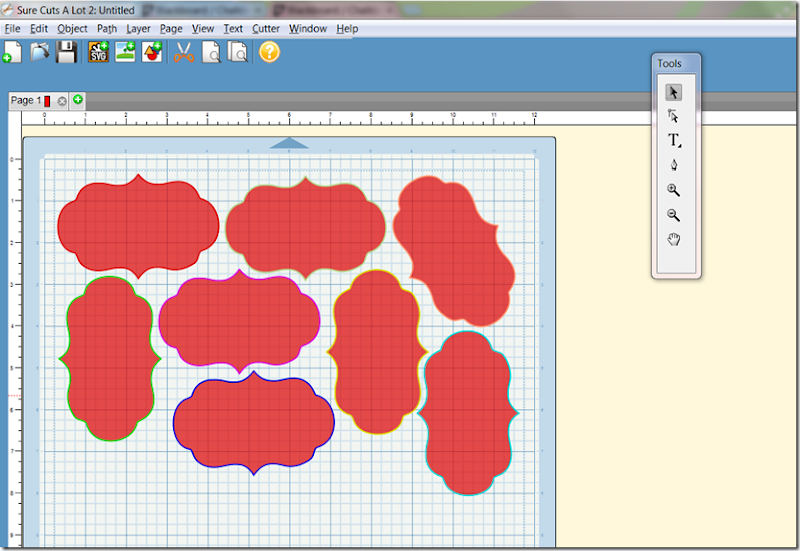Close the Page 1 tab
The image size is (800, 551).
click(62, 101)
